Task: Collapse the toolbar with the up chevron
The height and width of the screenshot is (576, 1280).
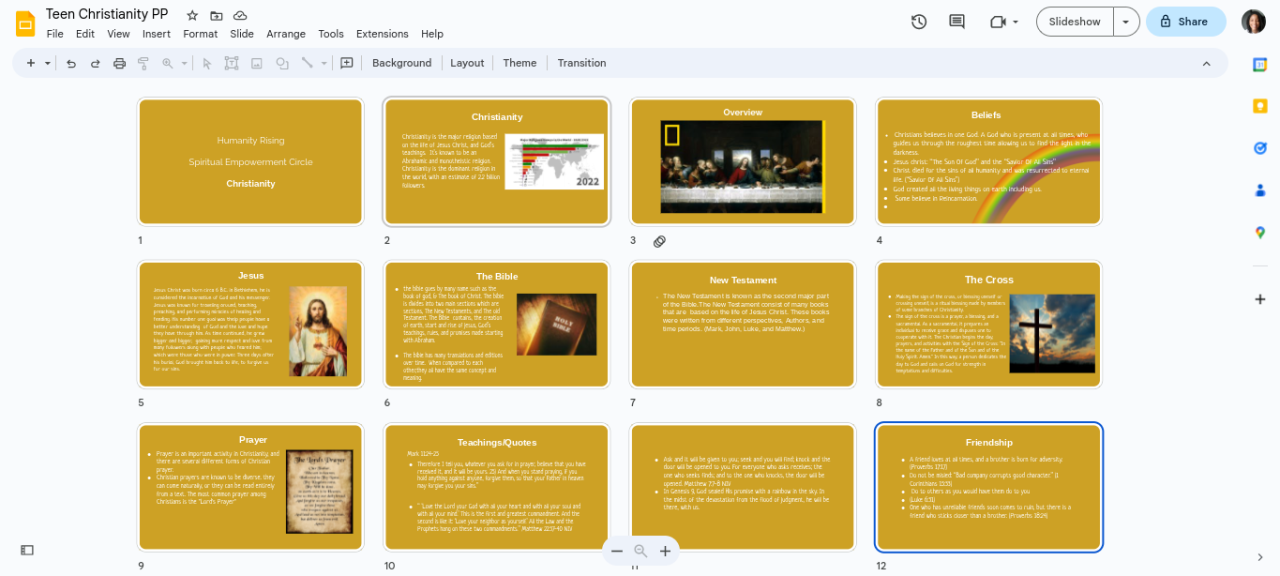Action: [x=1206, y=63]
